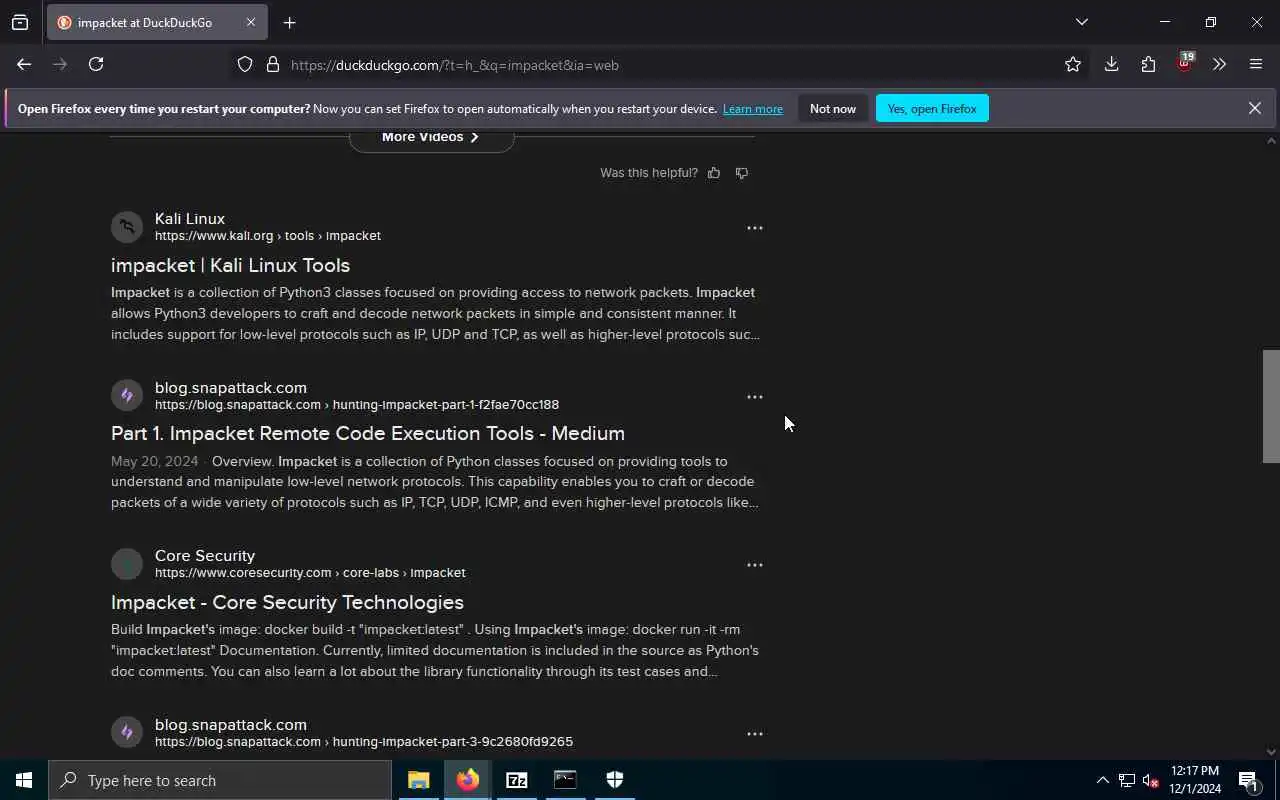Accept Yes, open Firefox button
Viewport: 1280px width, 800px height.
pos(932,108)
